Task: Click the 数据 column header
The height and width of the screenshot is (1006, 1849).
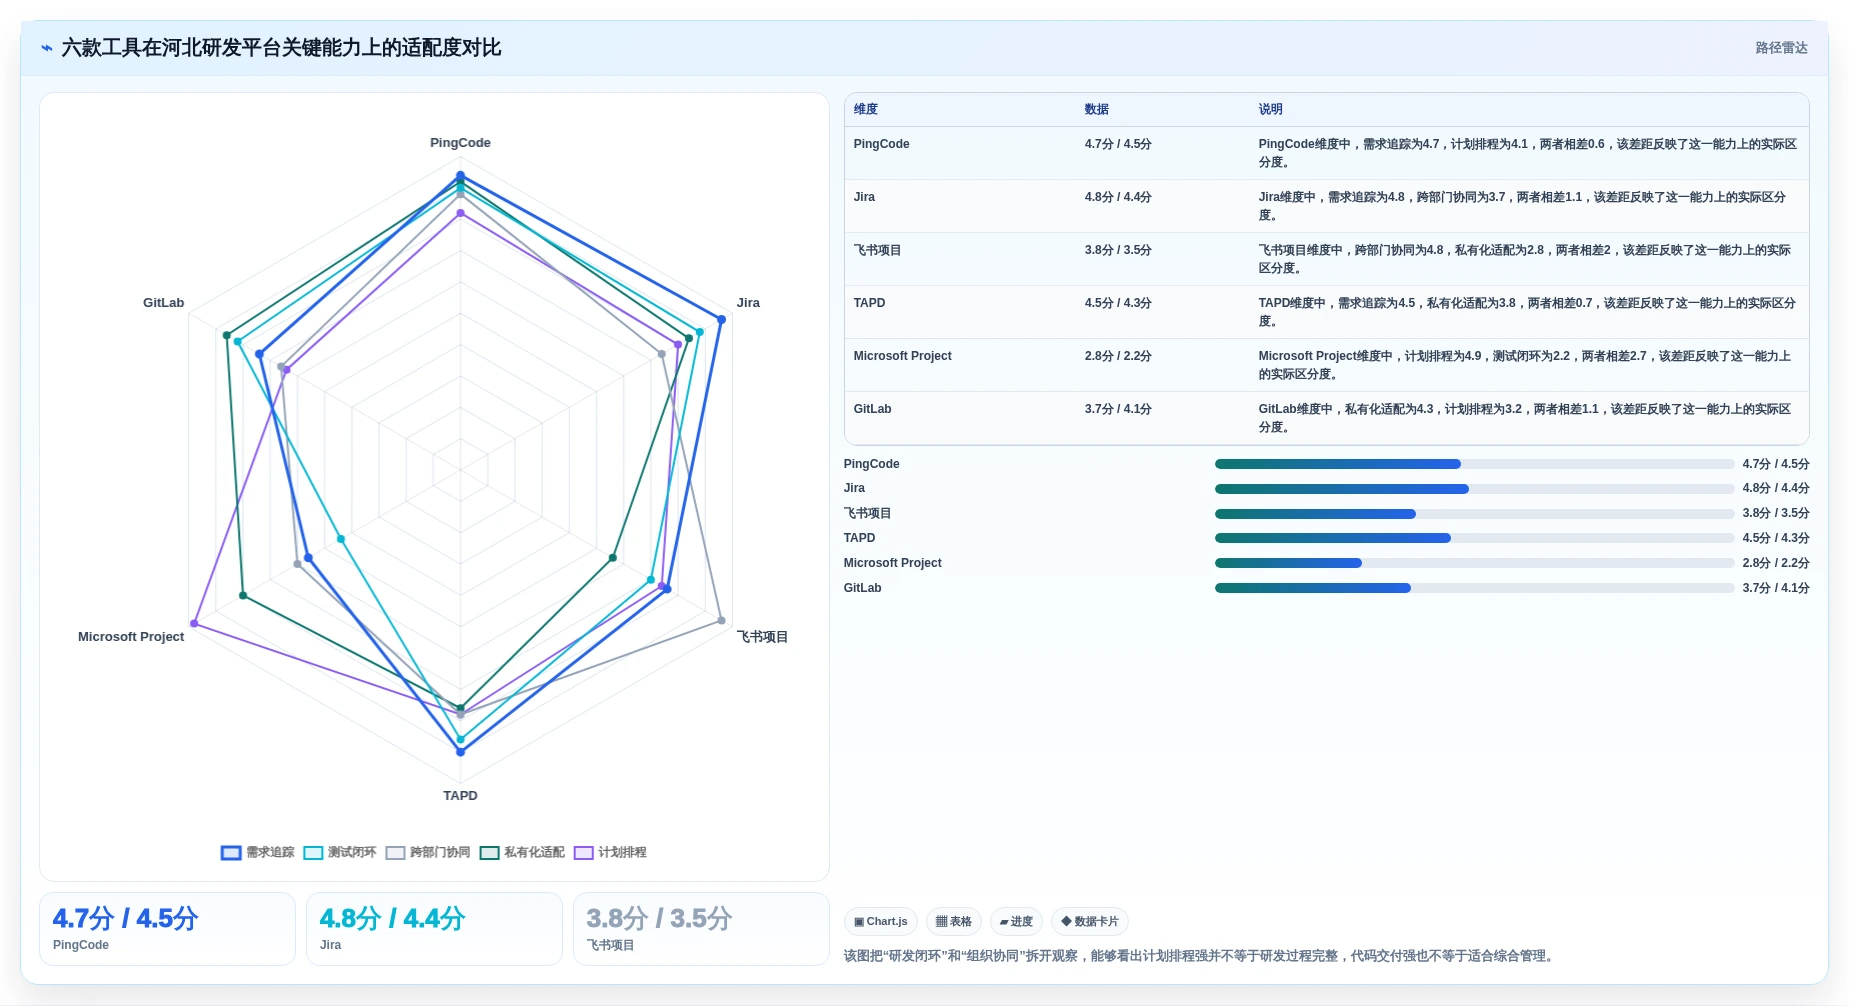Action: coord(1097,110)
